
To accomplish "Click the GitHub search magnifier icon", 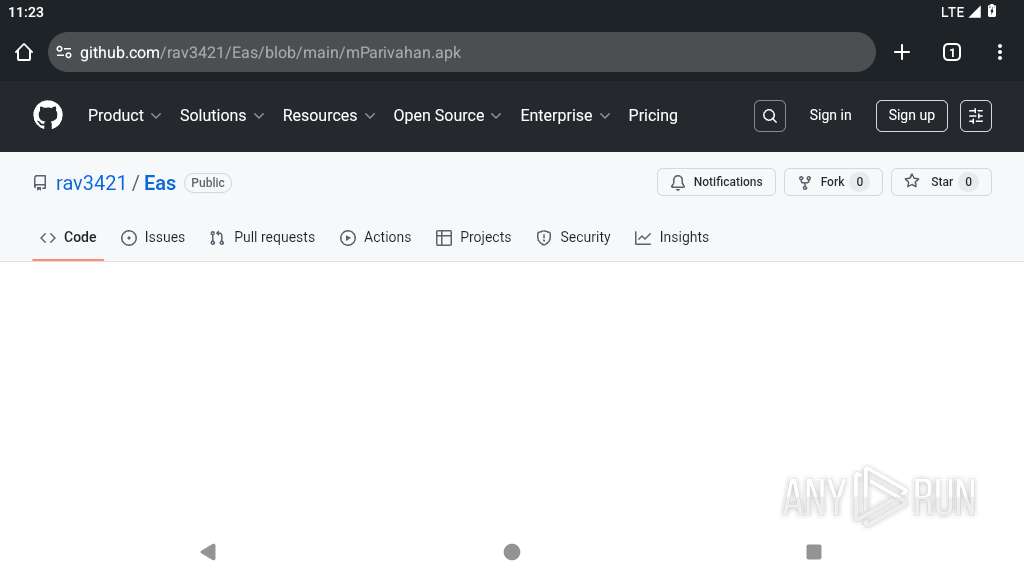I will click(770, 116).
